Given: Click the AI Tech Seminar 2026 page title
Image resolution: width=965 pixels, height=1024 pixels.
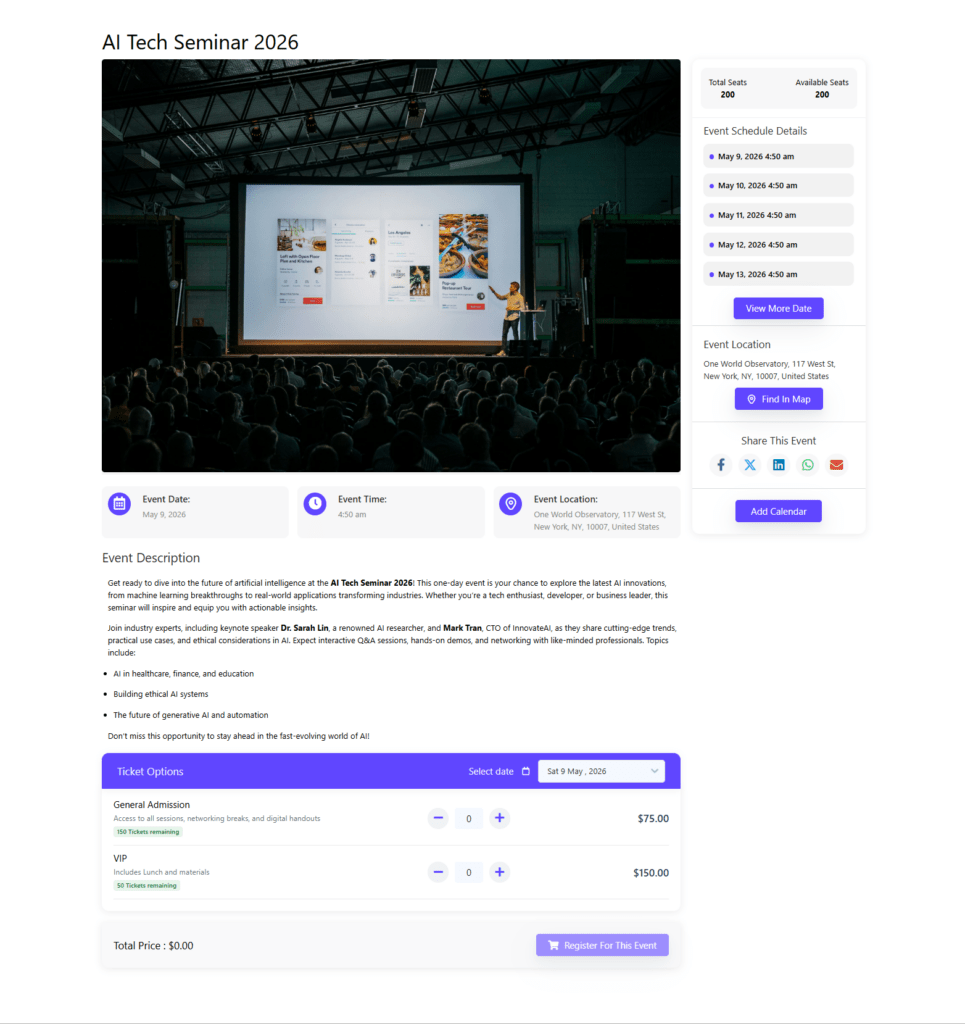Looking at the screenshot, I should tap(200, 42).
